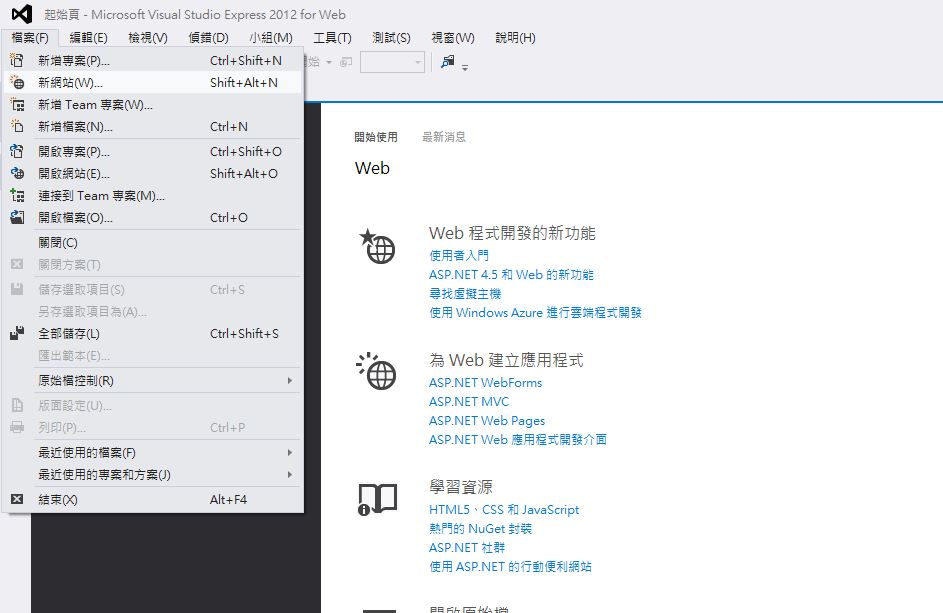Expand the 最近使用的檔案(F) submenu
This screenshot has height=613, width=943.
pyautogui.click(x=289, y=452)
